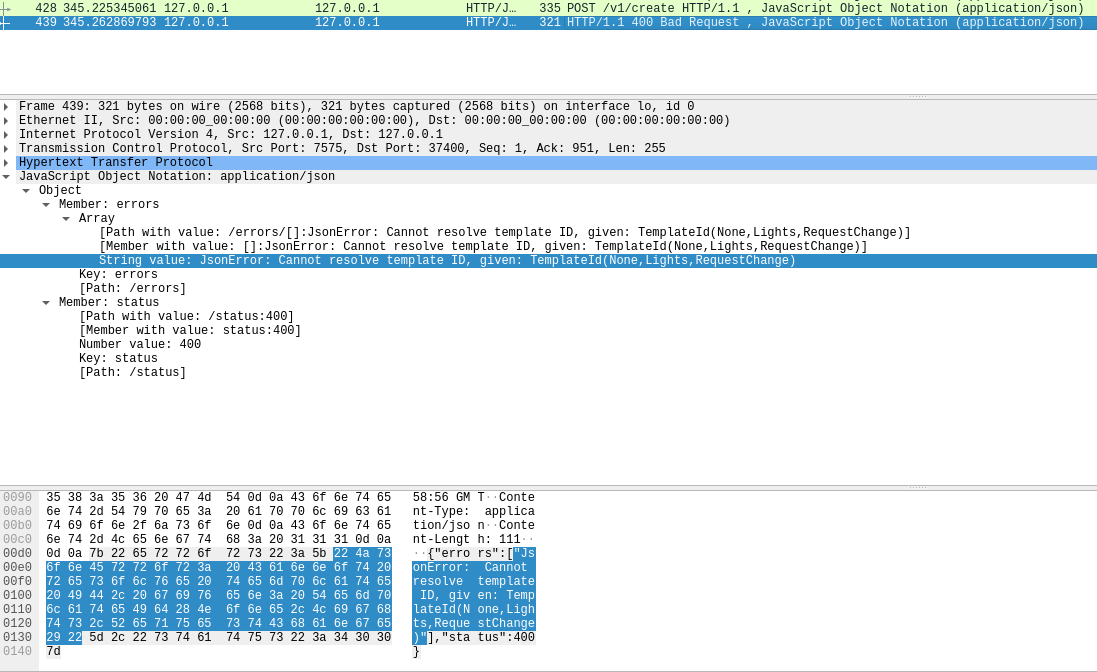This screenshot has height=672, width=1097.
Task: Select the Key: status field
Action: coord(118,359)
